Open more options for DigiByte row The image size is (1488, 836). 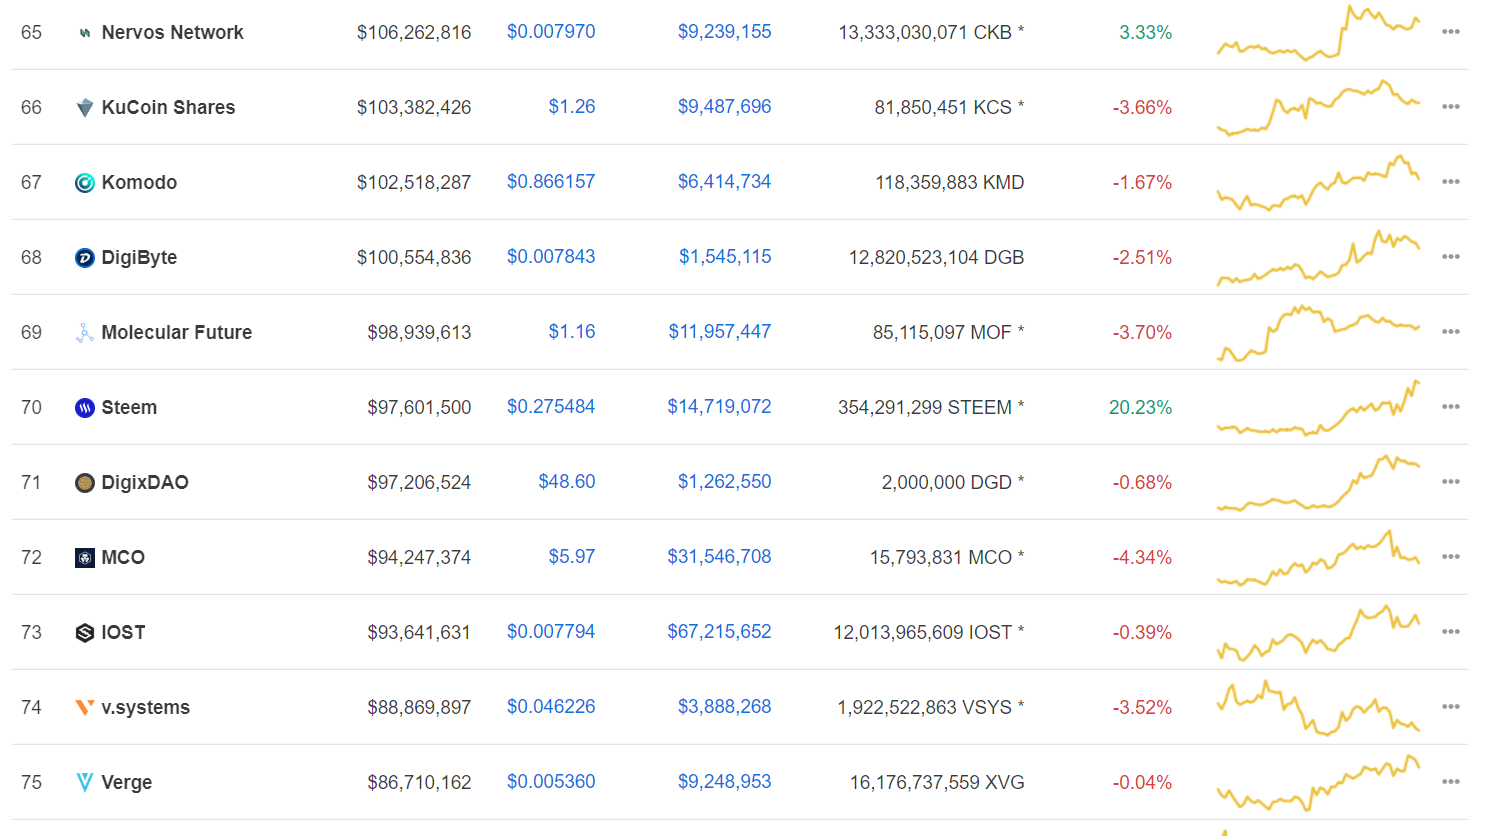pyautogui.click(x=1451, y=257)
